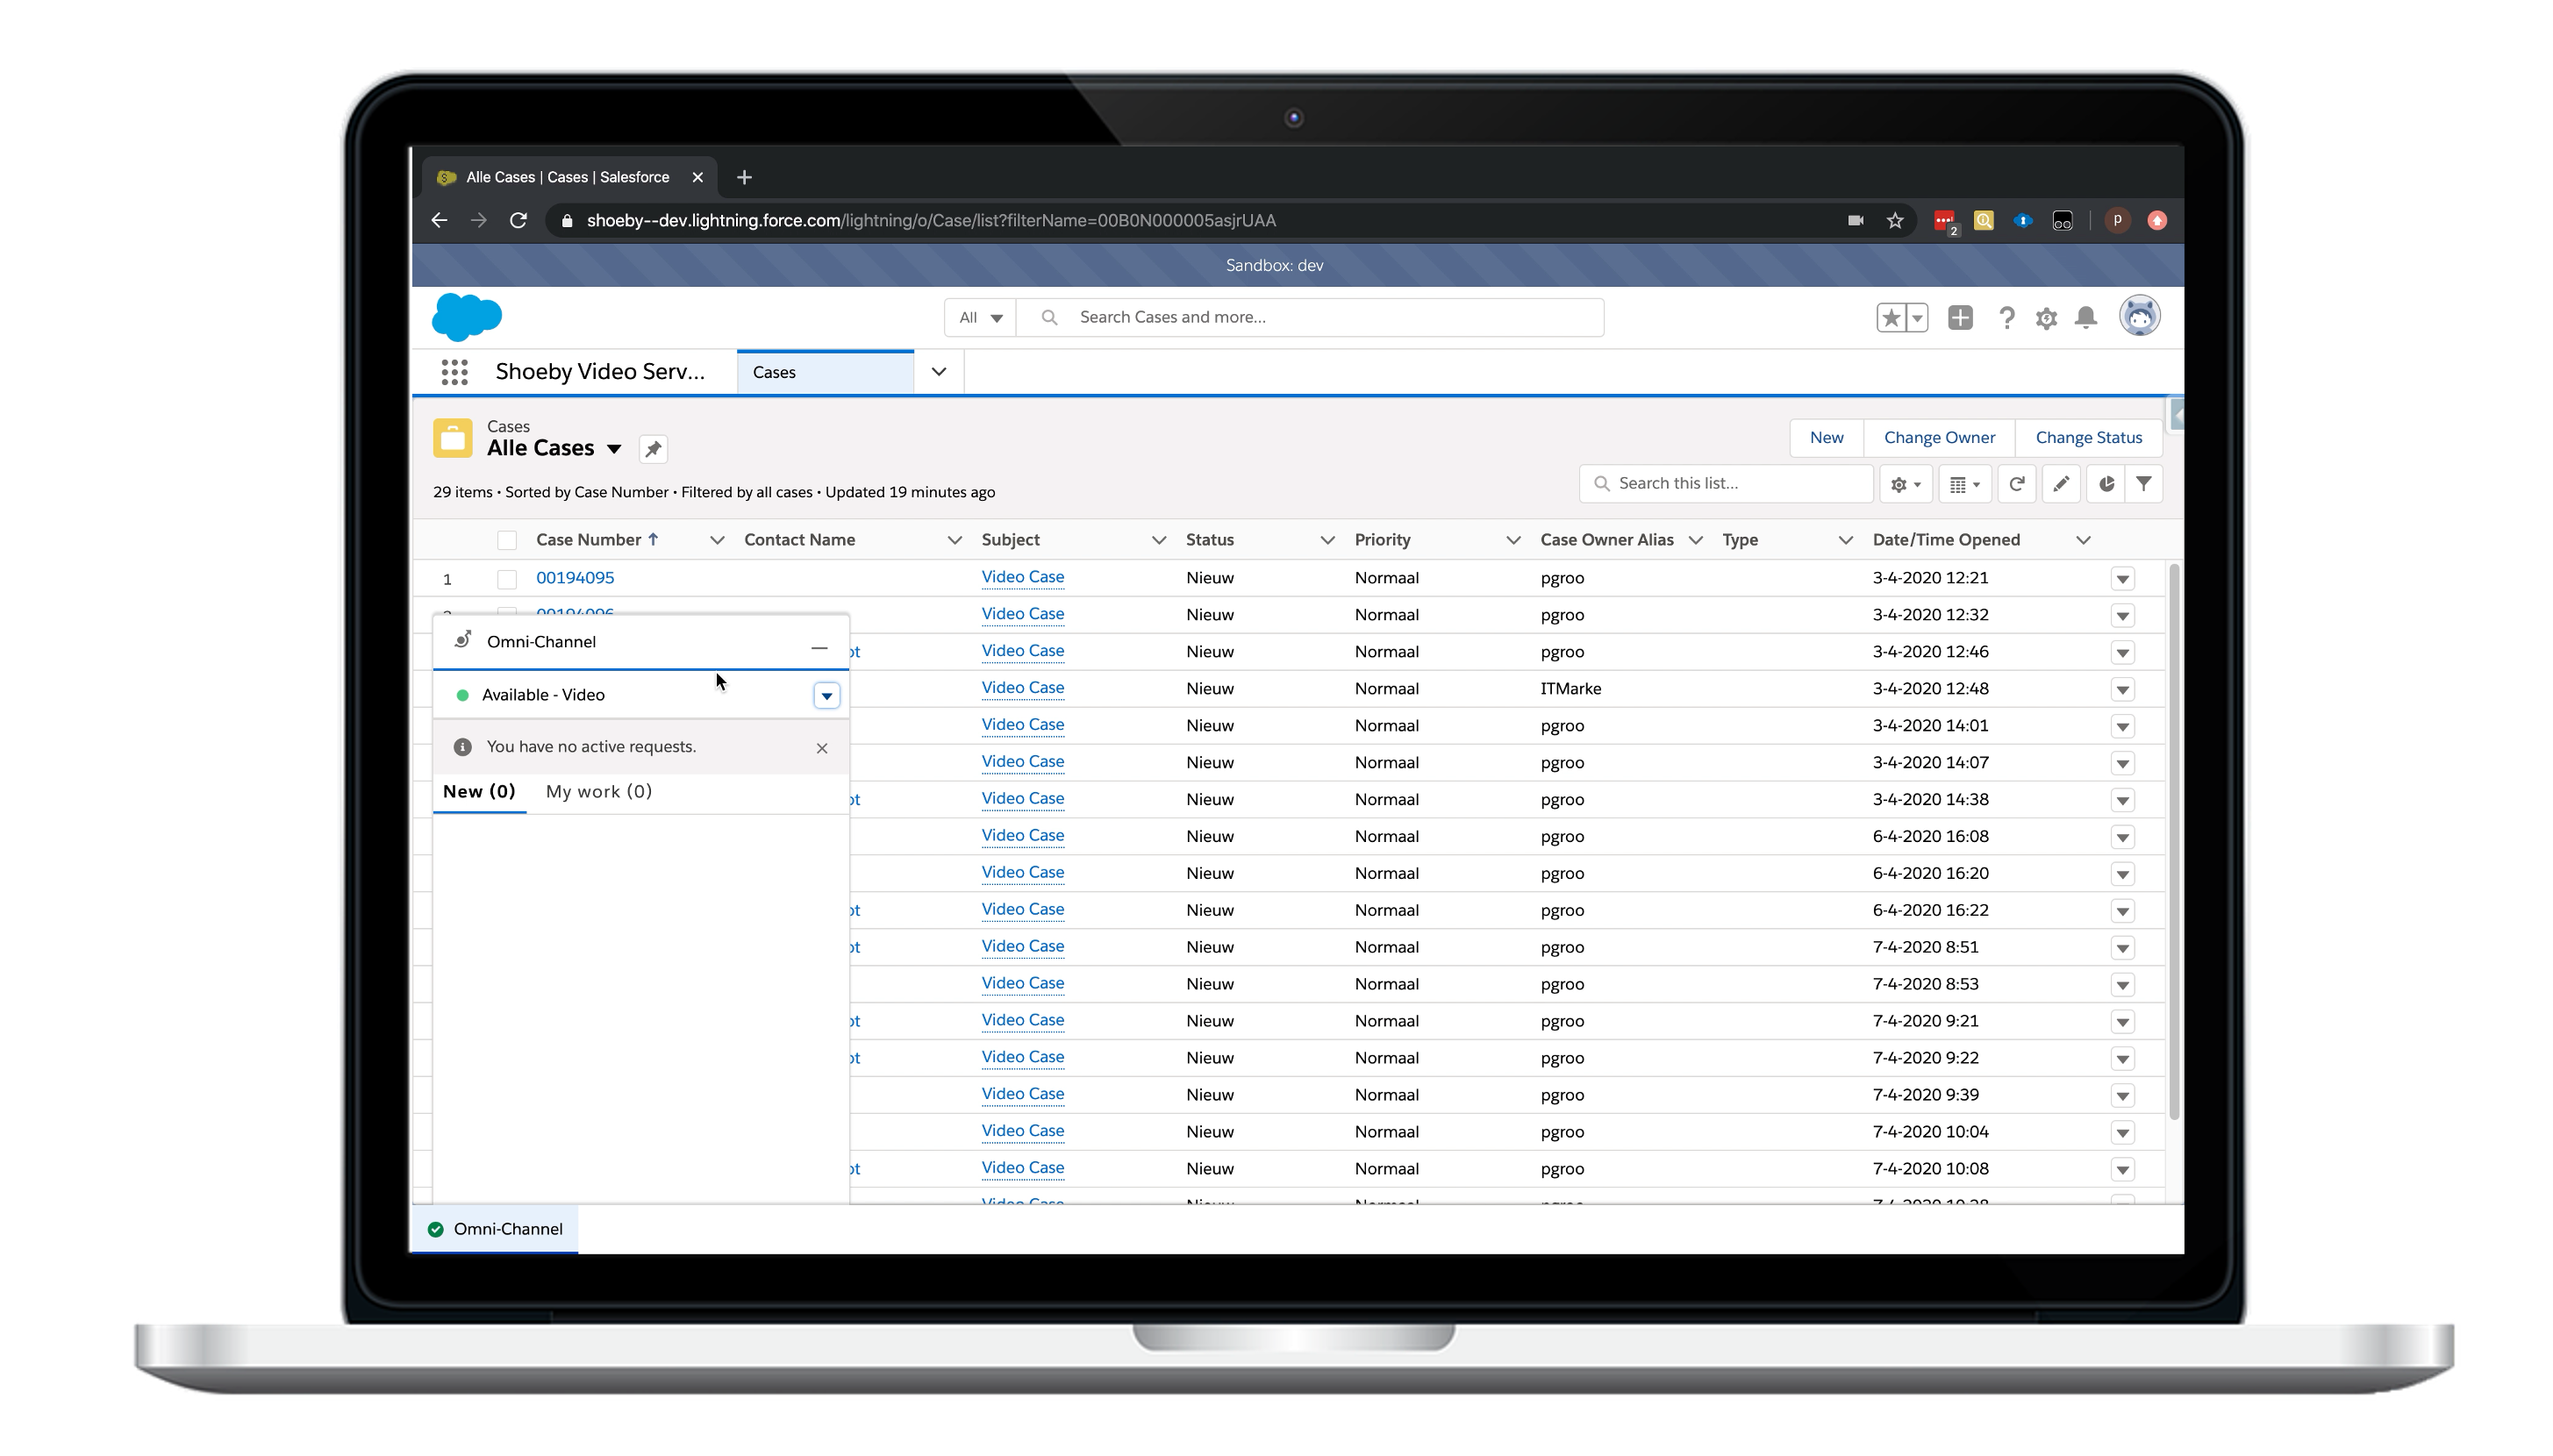
Task: Open the App Launcher grid icon
Action: coord(454,372)
